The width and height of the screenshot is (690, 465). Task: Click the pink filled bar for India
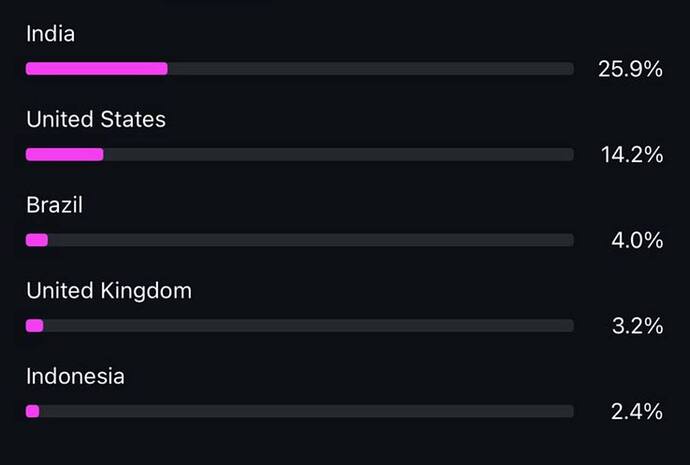96,69
